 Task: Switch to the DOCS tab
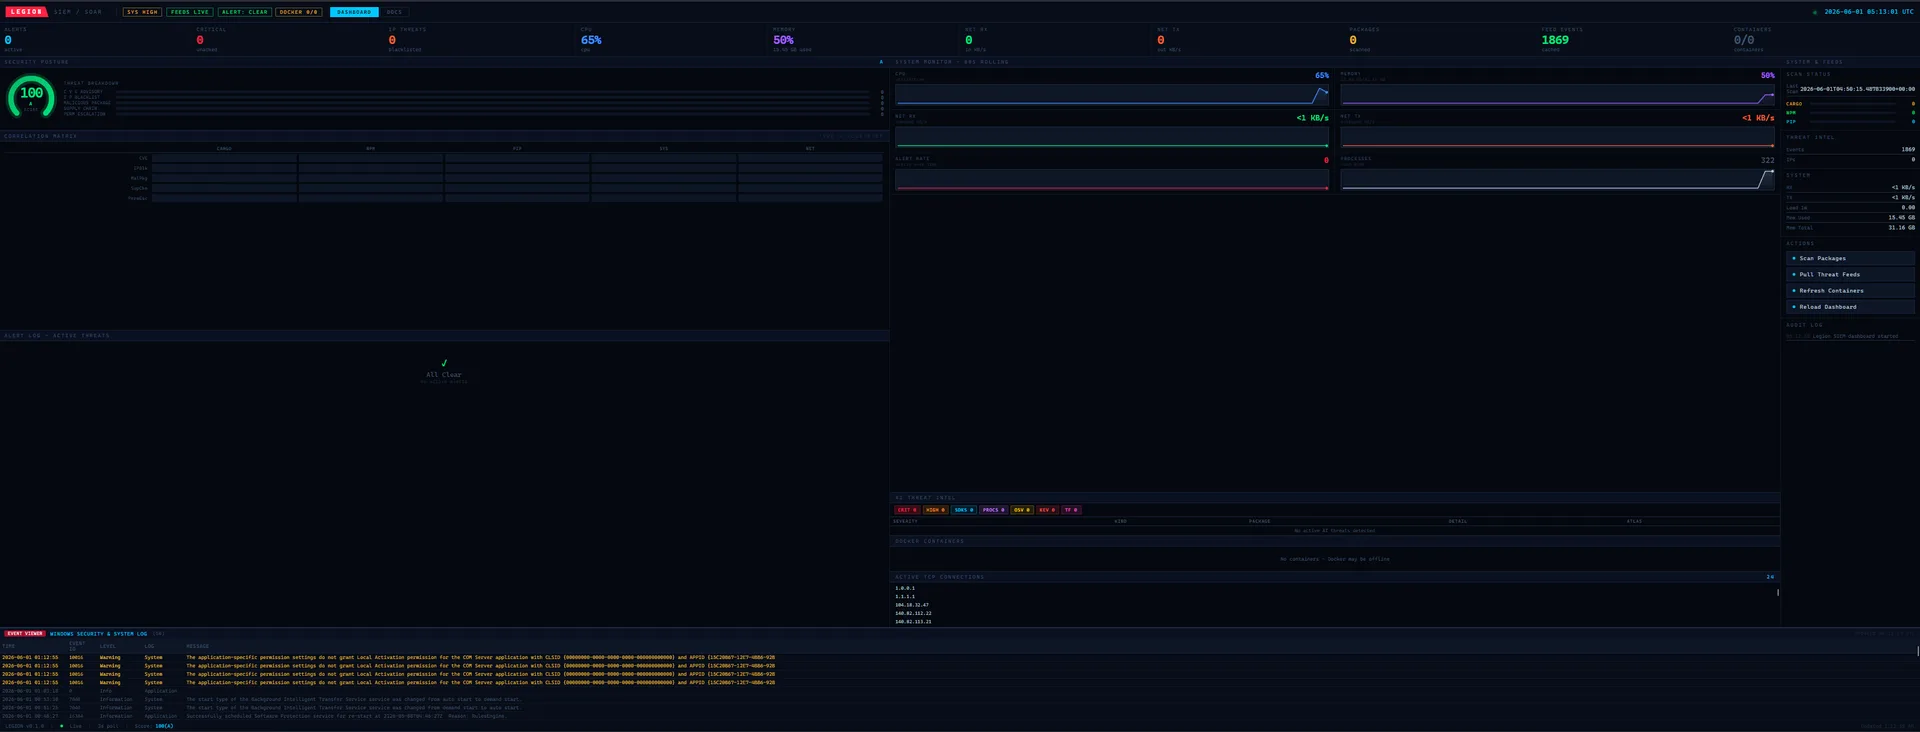[x=394, y=12]
